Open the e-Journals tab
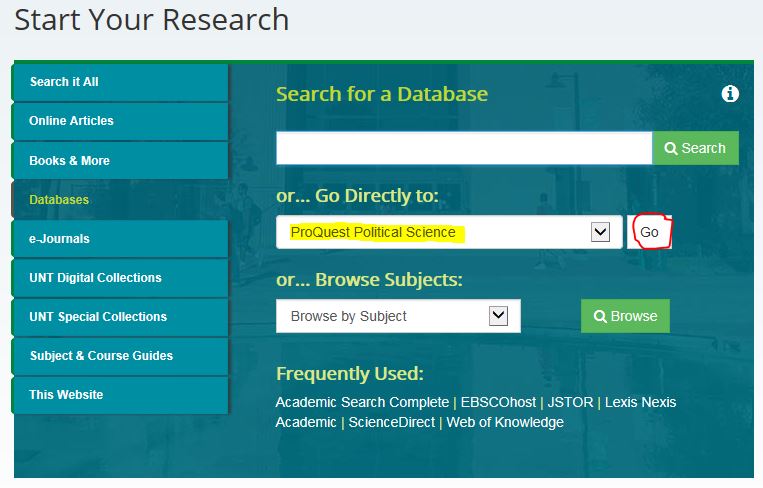The width and height of the screenshot is (763, 488). [120, 238]
